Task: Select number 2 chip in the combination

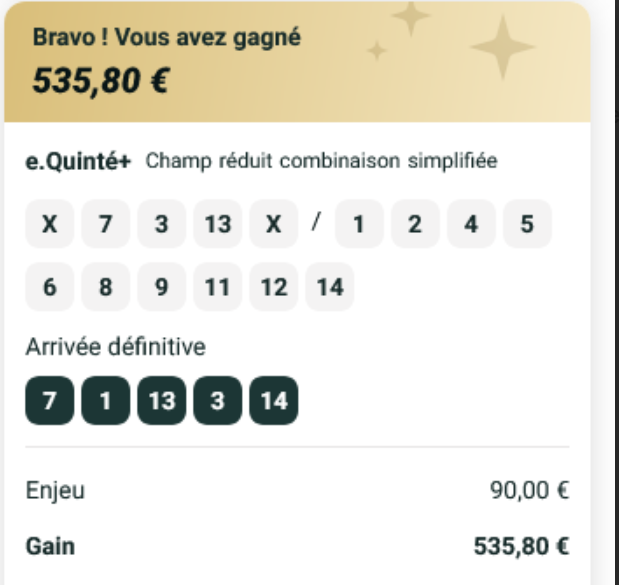Action: [414, 224]
